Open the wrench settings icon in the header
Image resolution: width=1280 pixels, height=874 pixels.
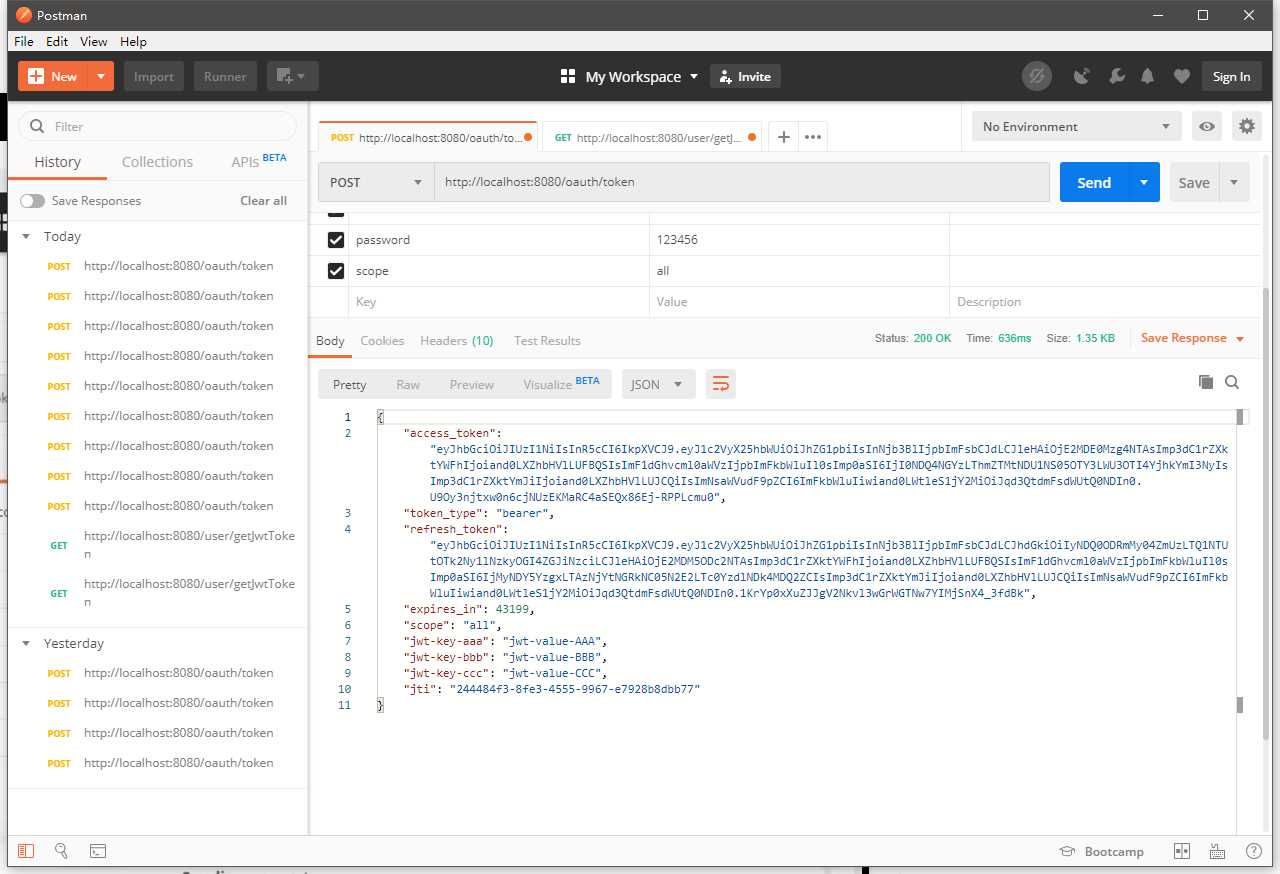tap(1116, 76)
